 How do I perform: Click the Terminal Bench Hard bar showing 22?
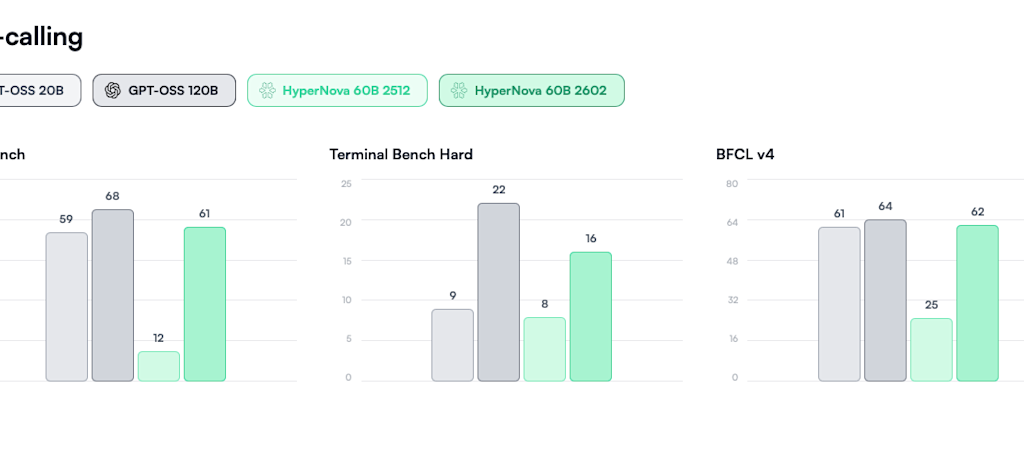498,292
